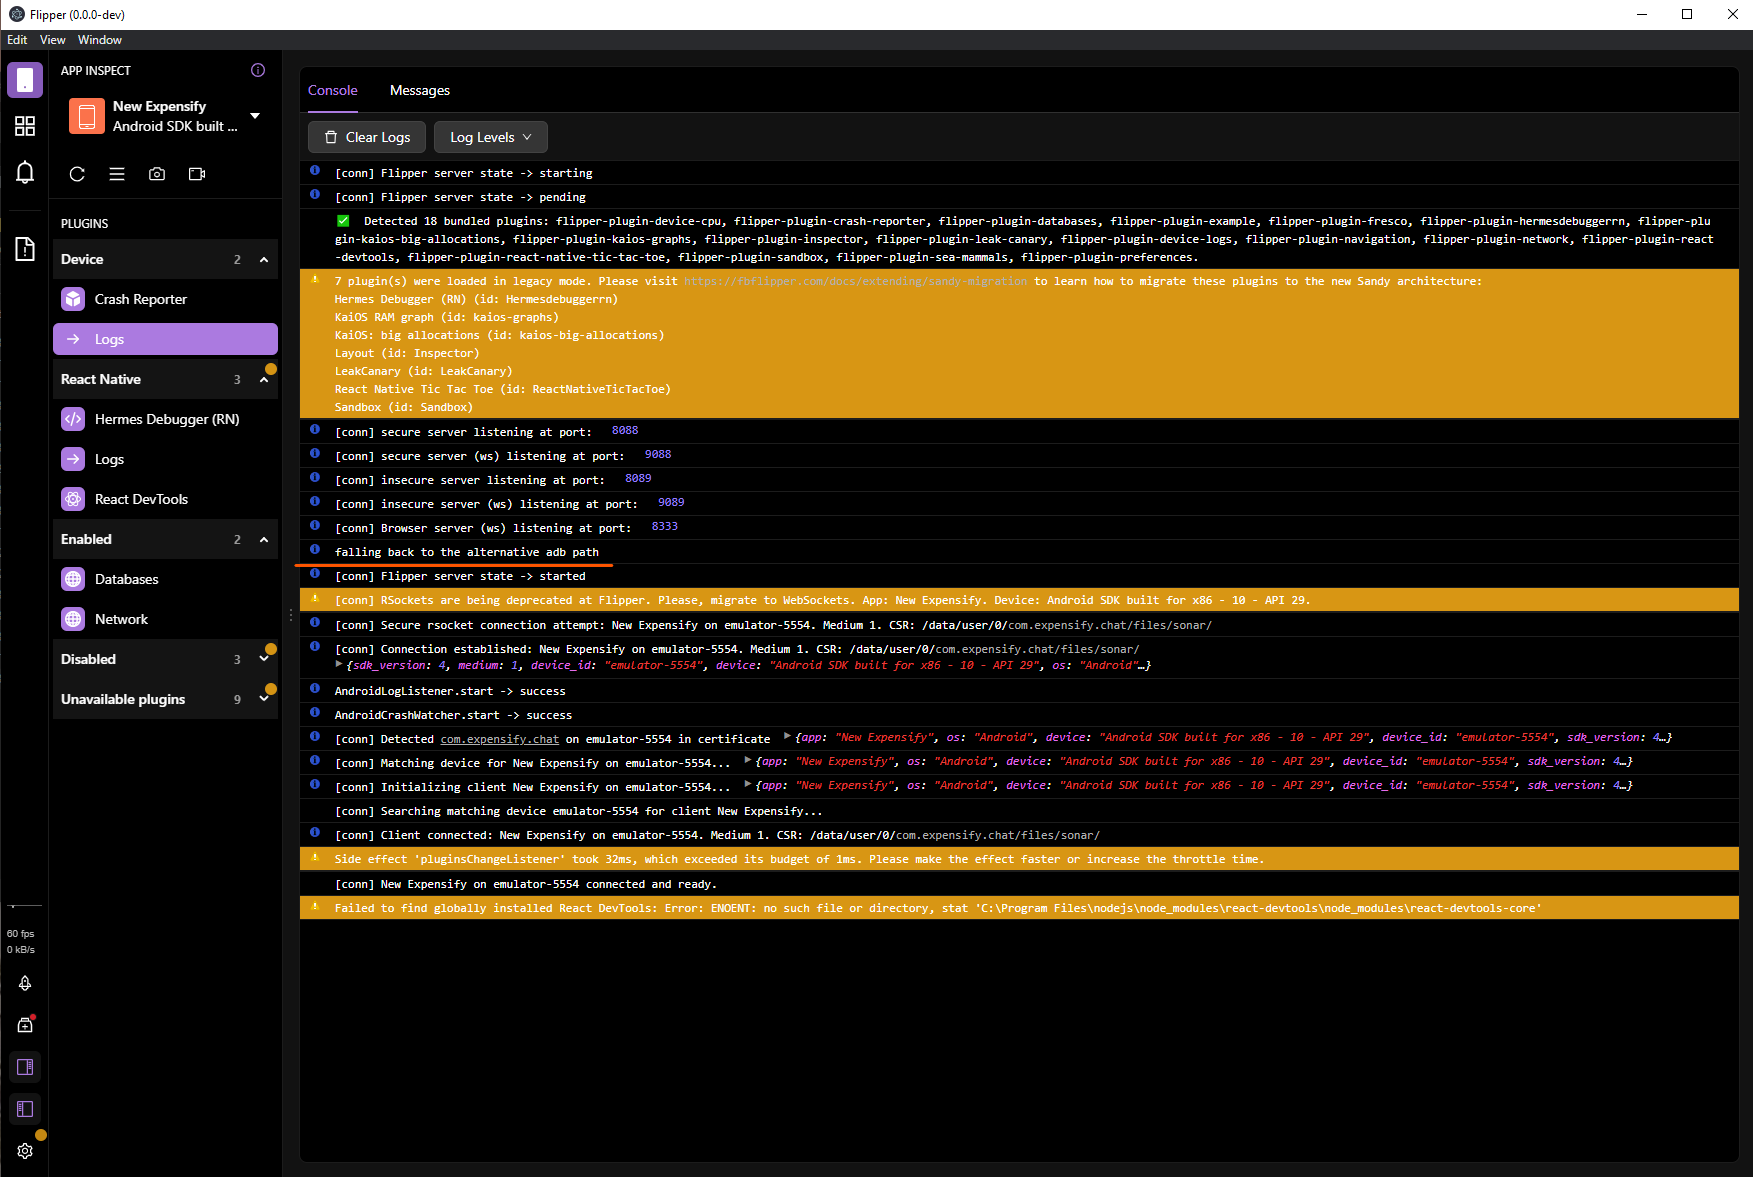Click the Clear Logs button
Image resolution: width=1753 pixels, height=1177 pixels.
click(367, 137)
